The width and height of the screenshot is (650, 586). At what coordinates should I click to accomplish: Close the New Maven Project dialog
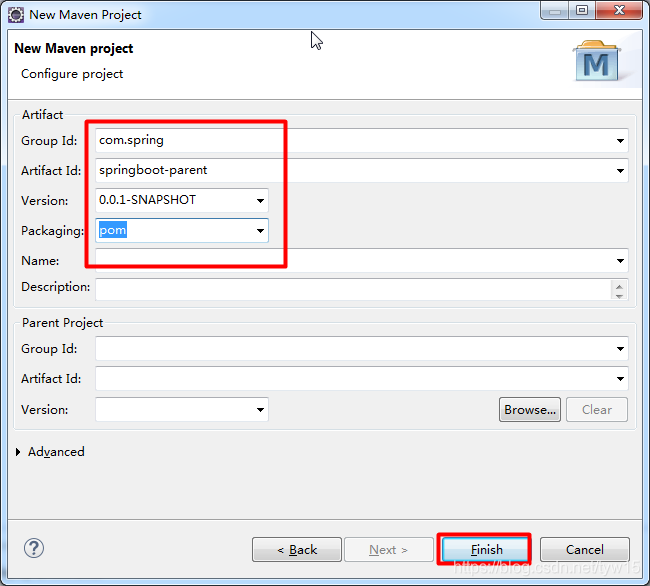[619, 10]
